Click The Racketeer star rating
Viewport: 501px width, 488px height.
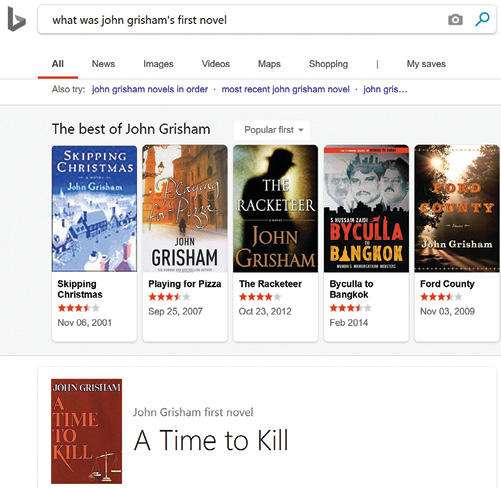point(260,297)
